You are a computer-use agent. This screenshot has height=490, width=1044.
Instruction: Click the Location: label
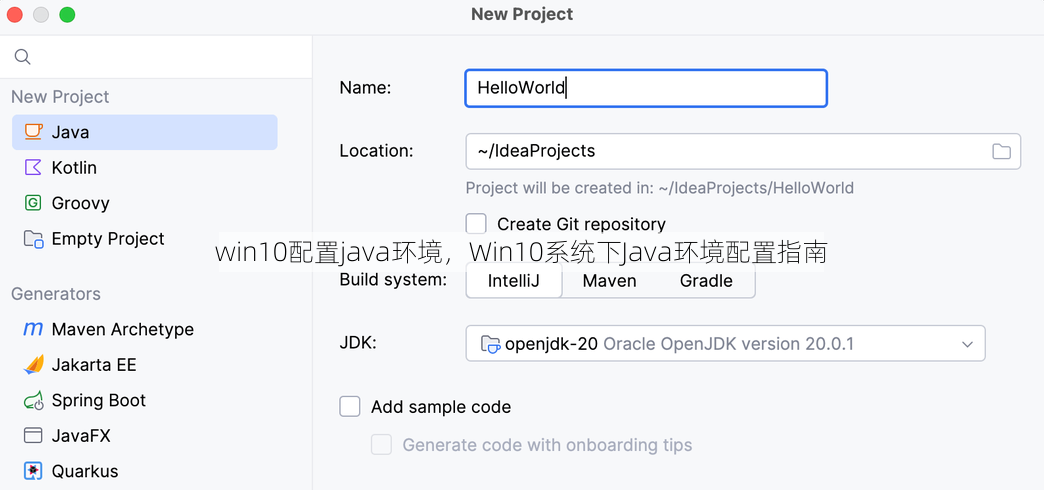coord(376,151)
